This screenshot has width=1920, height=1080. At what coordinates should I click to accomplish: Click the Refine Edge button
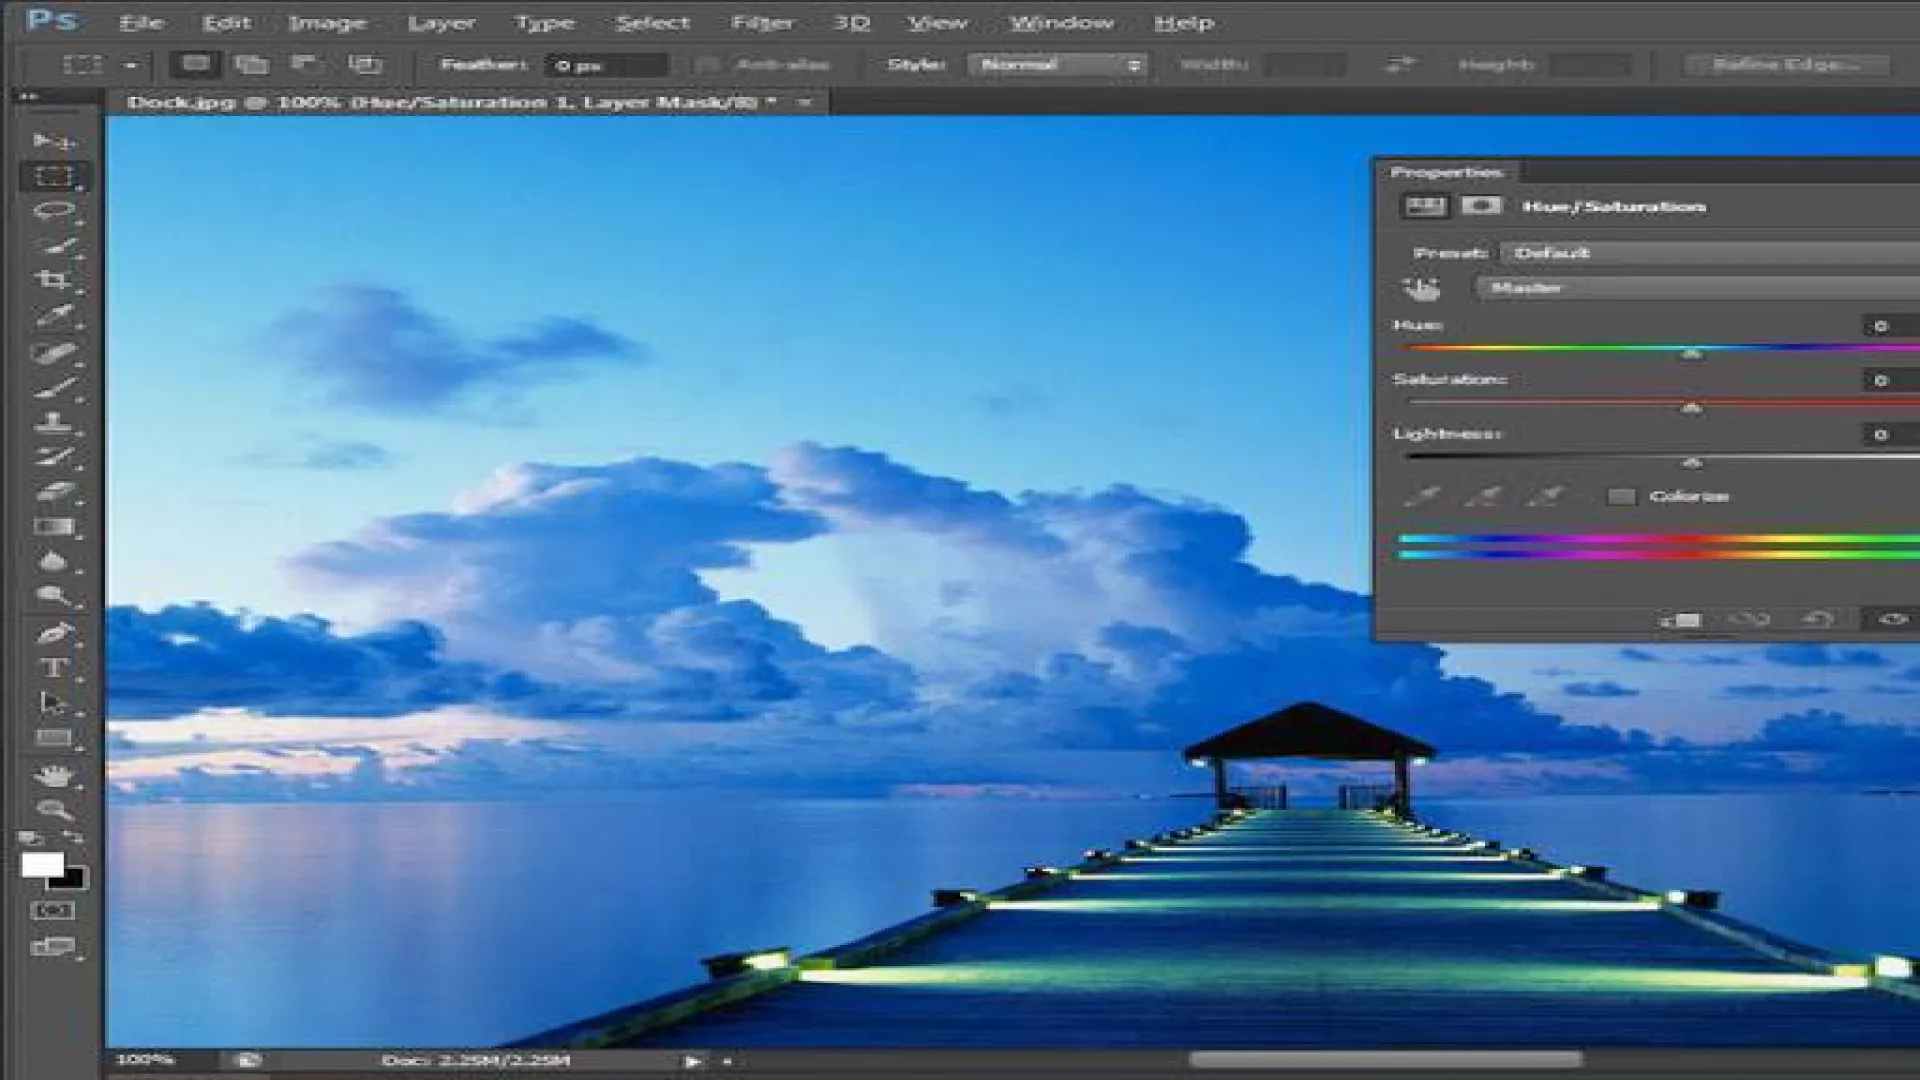pyautogui.click(x=1786, y=65)
